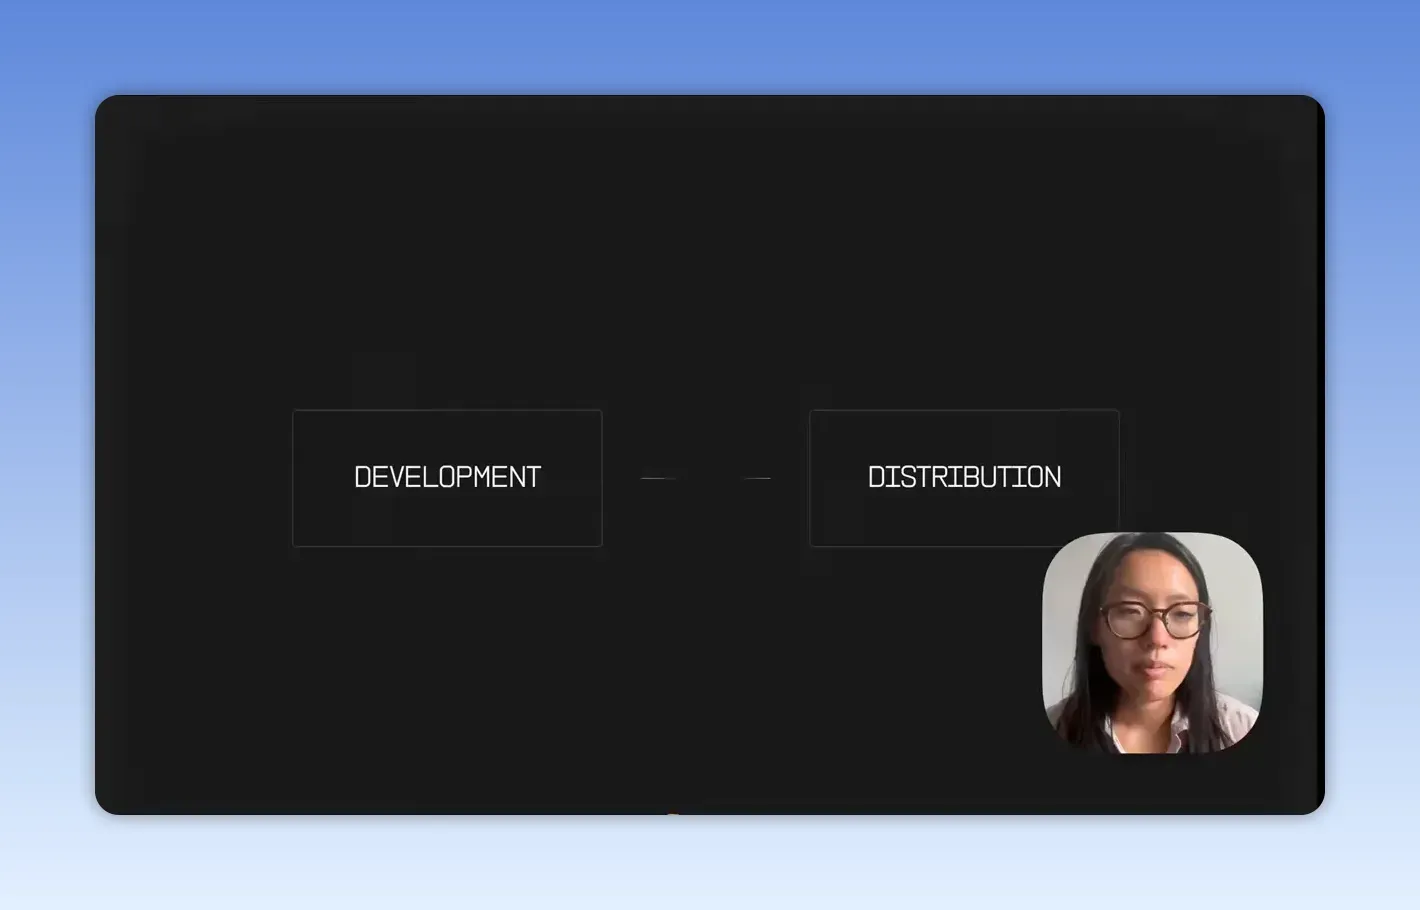Image resolution: width=1420 pixels, height=910 pixels.
Task: Click the orange progress marker at bottom edge
Action: (673, 813)
